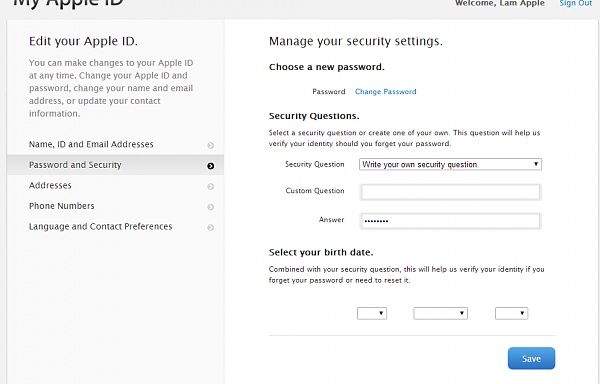Screen dimensions: 600x384
Task: Open the last birth date dropdown
Action: pos(511,313)
